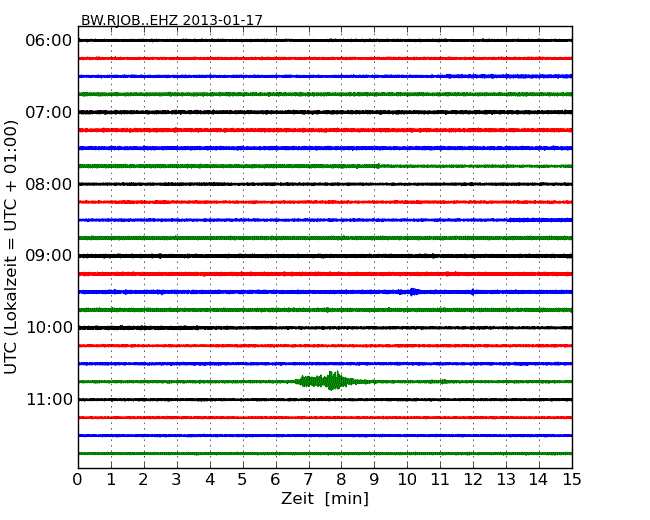Screen dimensions: 650x520
Task: Click the x-axis tick label 2
Action: click(143, 480)
